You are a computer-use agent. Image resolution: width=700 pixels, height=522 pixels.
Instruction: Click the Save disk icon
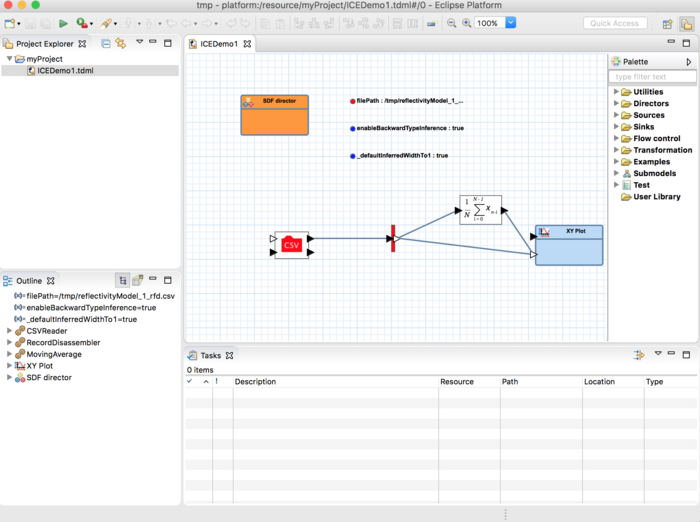pos(30,23)
